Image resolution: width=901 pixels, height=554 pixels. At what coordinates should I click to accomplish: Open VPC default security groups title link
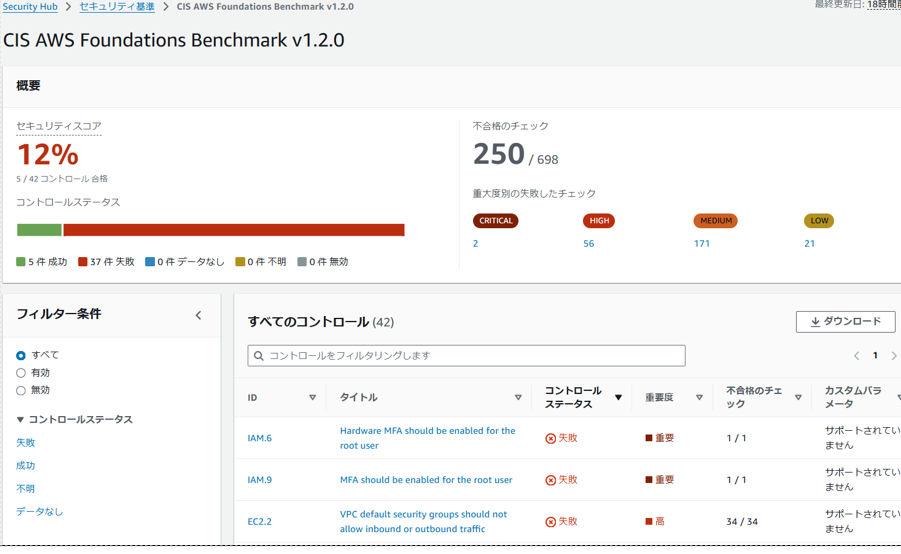point(423,522)
